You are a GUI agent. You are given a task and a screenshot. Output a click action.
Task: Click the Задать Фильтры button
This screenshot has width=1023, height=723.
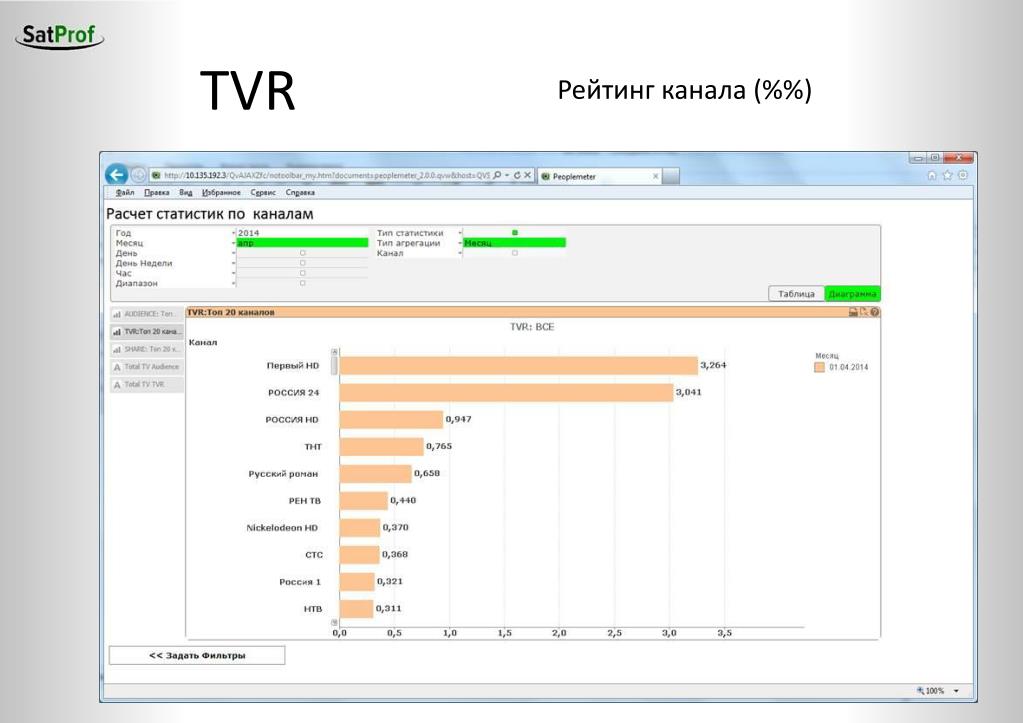pos(197,655)
